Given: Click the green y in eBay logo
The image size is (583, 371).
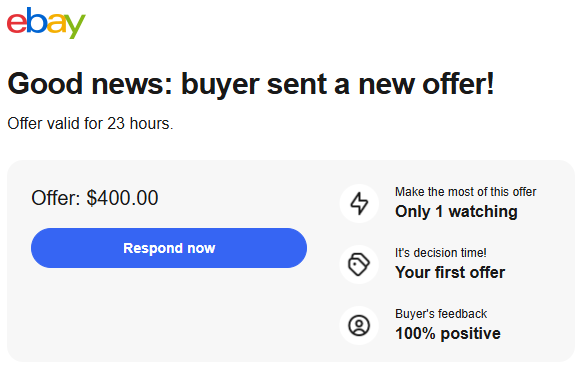Looking at the screenshot, I should pos(74,26).
